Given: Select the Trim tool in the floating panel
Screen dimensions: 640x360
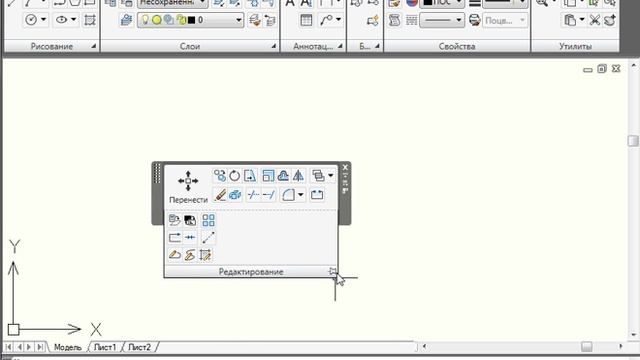Looking at the screenshot, I should pos(253,195).
